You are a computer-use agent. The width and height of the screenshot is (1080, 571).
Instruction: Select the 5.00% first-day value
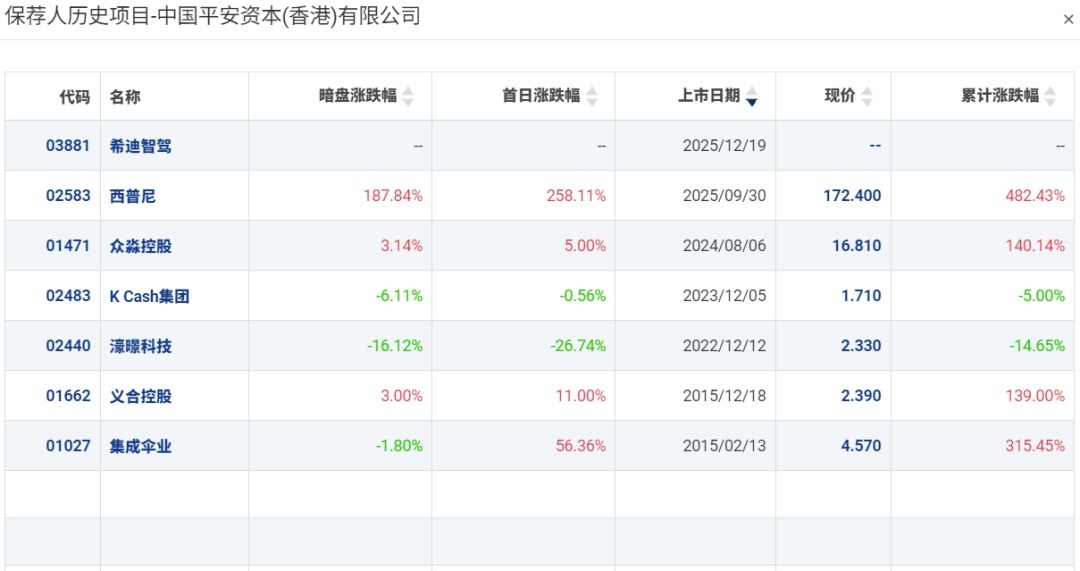585,246
